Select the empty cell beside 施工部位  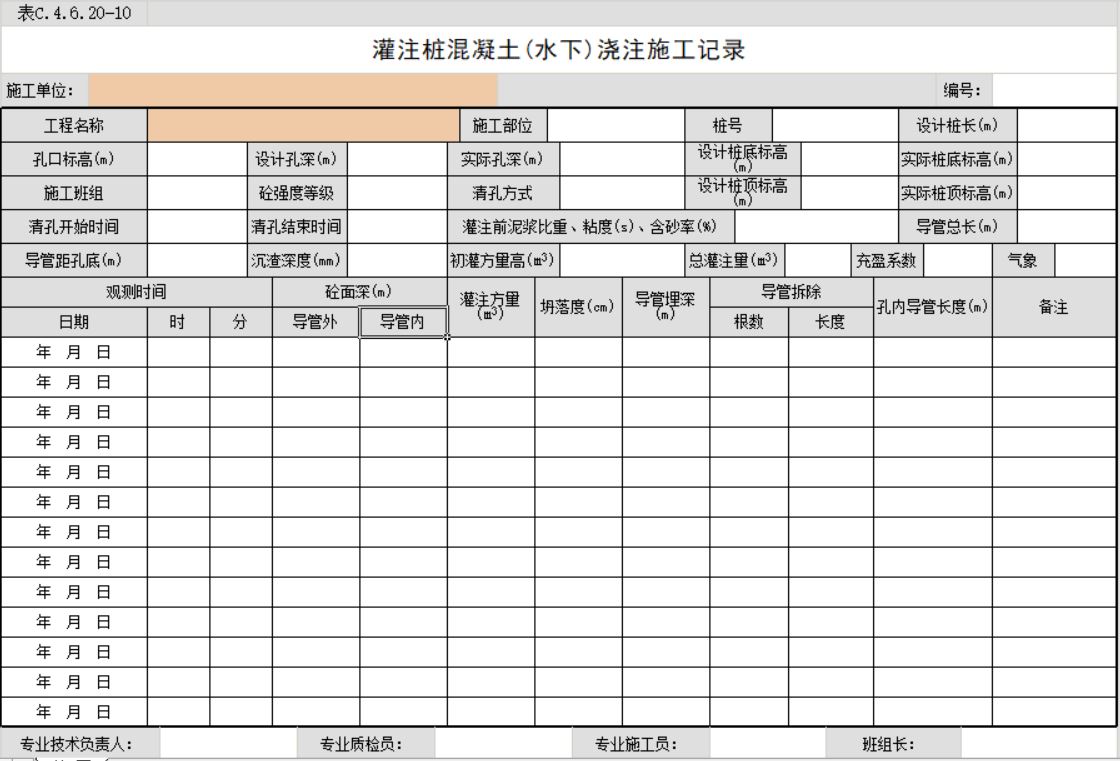(x=615, y=126)
